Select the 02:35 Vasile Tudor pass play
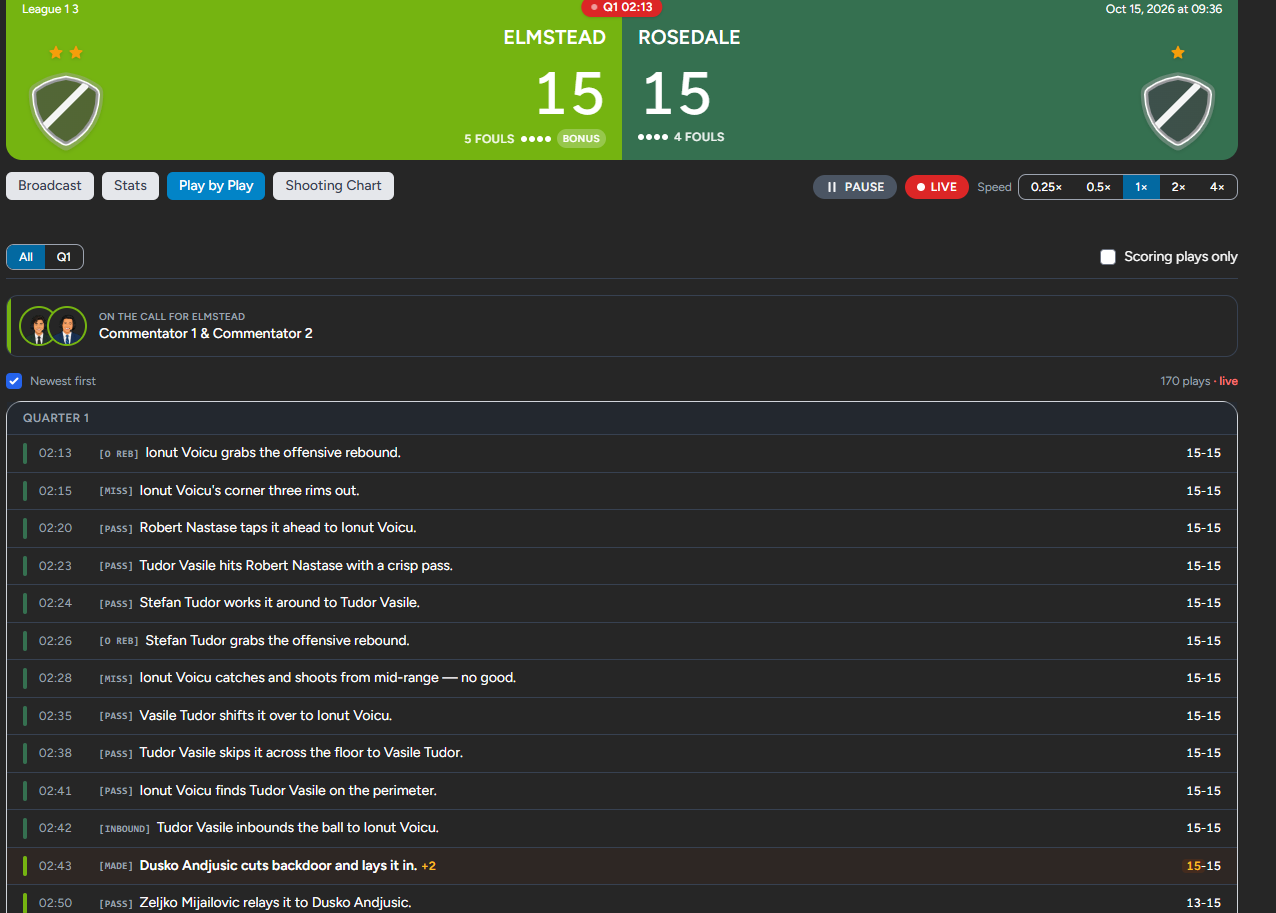1276x913 pixels. (x=622, y=716)
